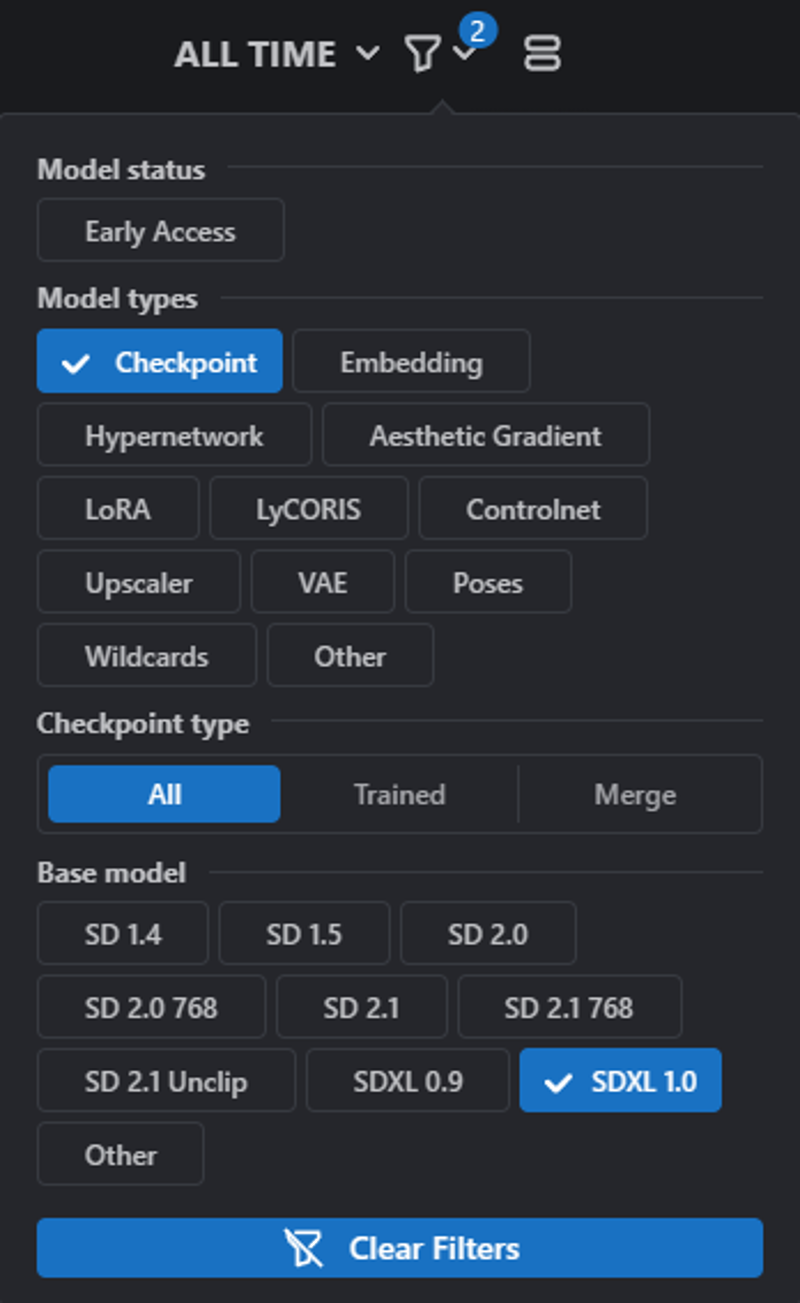Click the filter count badge showing 2
Image resolution: width=800 pixels, height=1303 pixels.
[477, 31]
